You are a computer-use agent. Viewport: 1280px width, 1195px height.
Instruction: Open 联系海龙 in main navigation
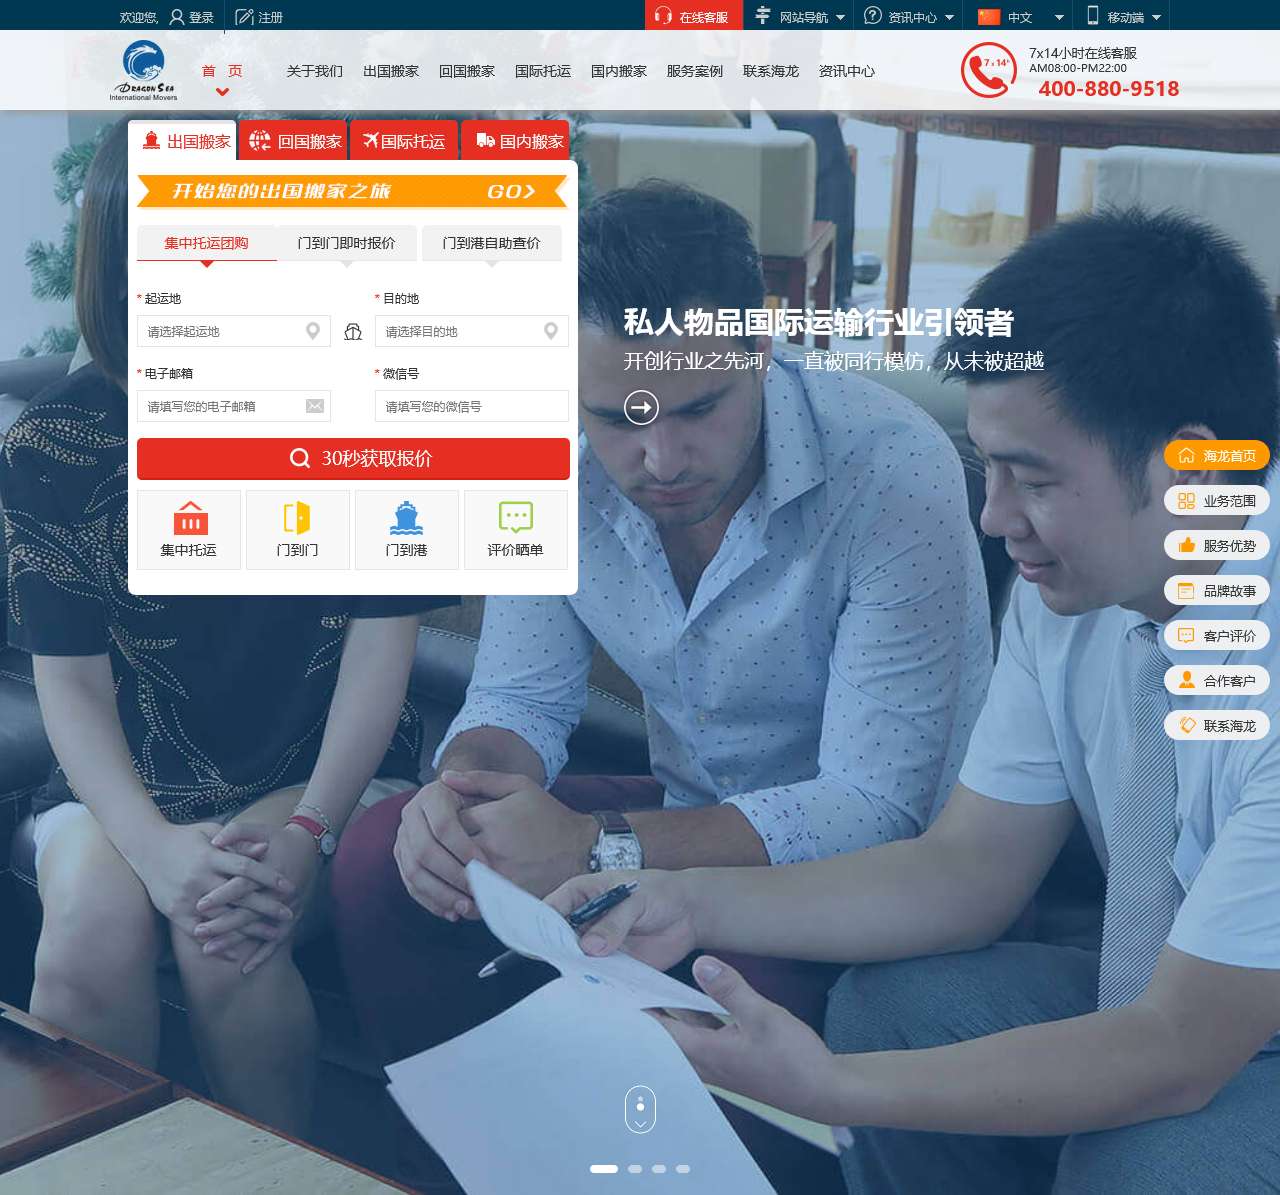tap(771, 71)
